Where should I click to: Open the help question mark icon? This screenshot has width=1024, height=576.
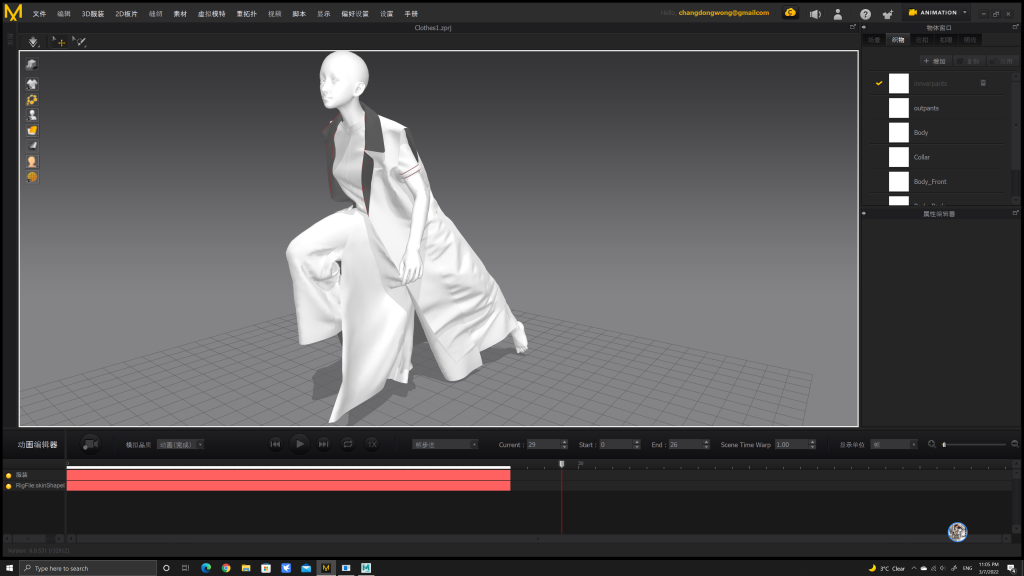[865, 14]
